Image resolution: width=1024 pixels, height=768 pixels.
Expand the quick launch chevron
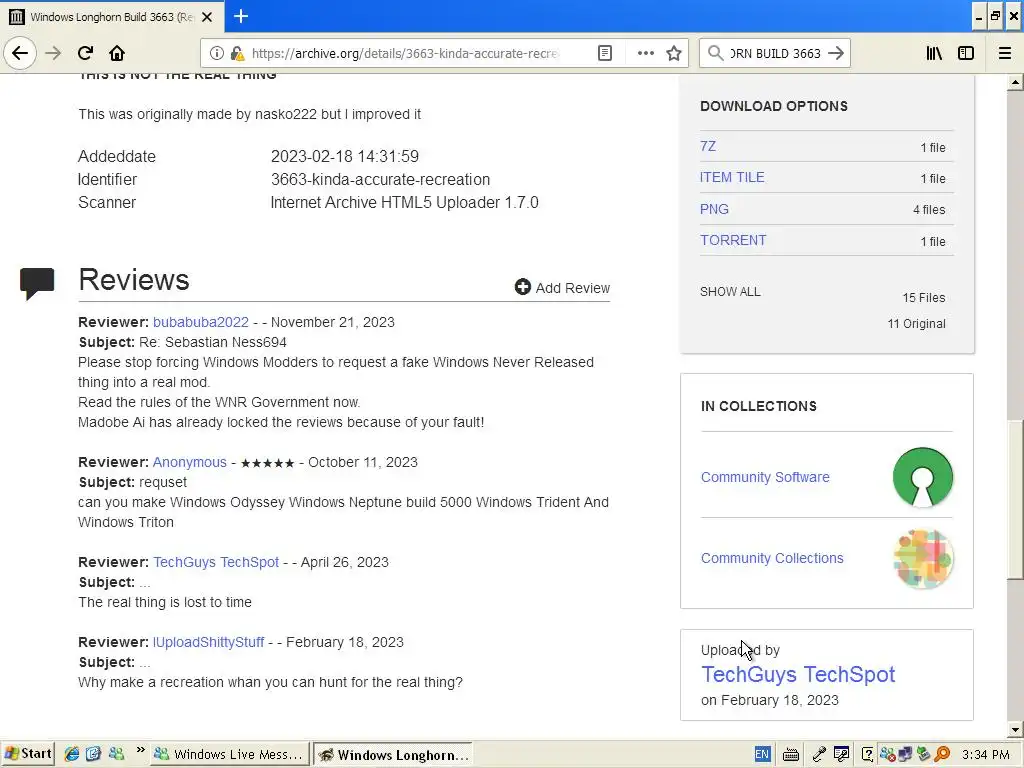point(140,751)
